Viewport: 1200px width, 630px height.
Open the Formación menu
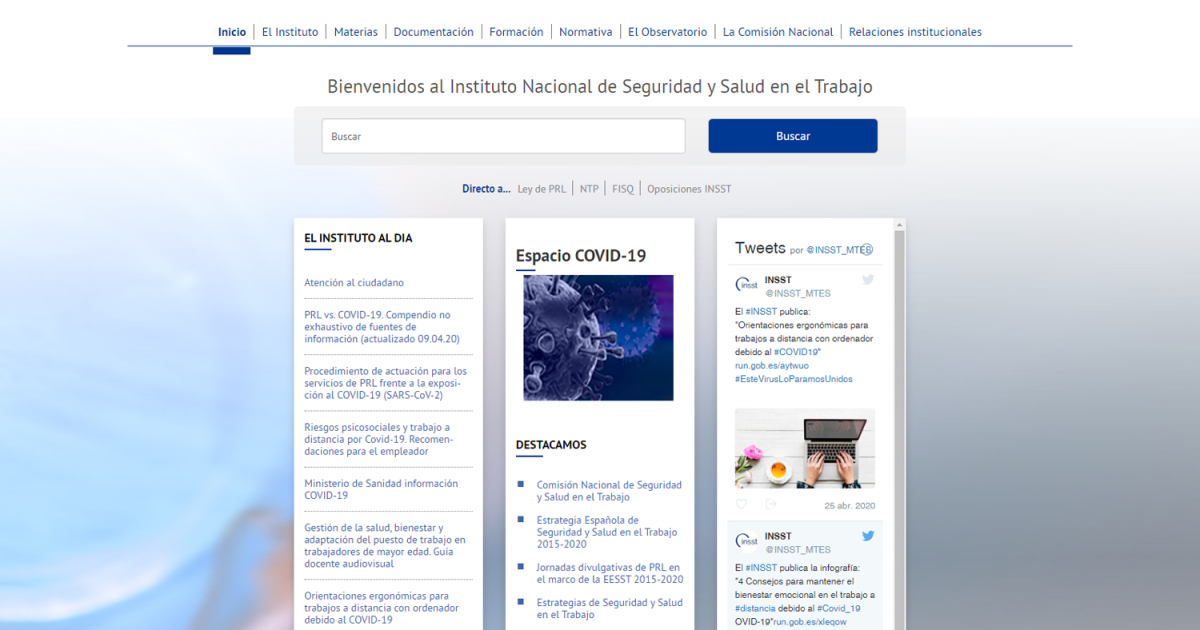click(516, 32)
